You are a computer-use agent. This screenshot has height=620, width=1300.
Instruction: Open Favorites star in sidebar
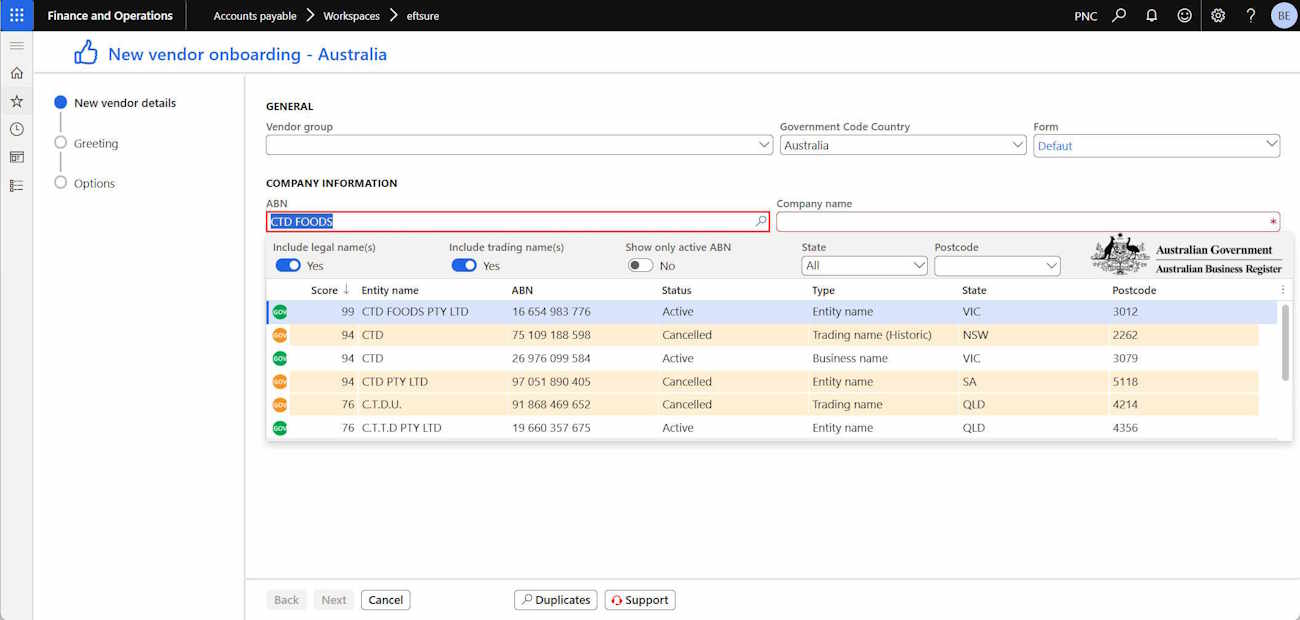[16, 101]
